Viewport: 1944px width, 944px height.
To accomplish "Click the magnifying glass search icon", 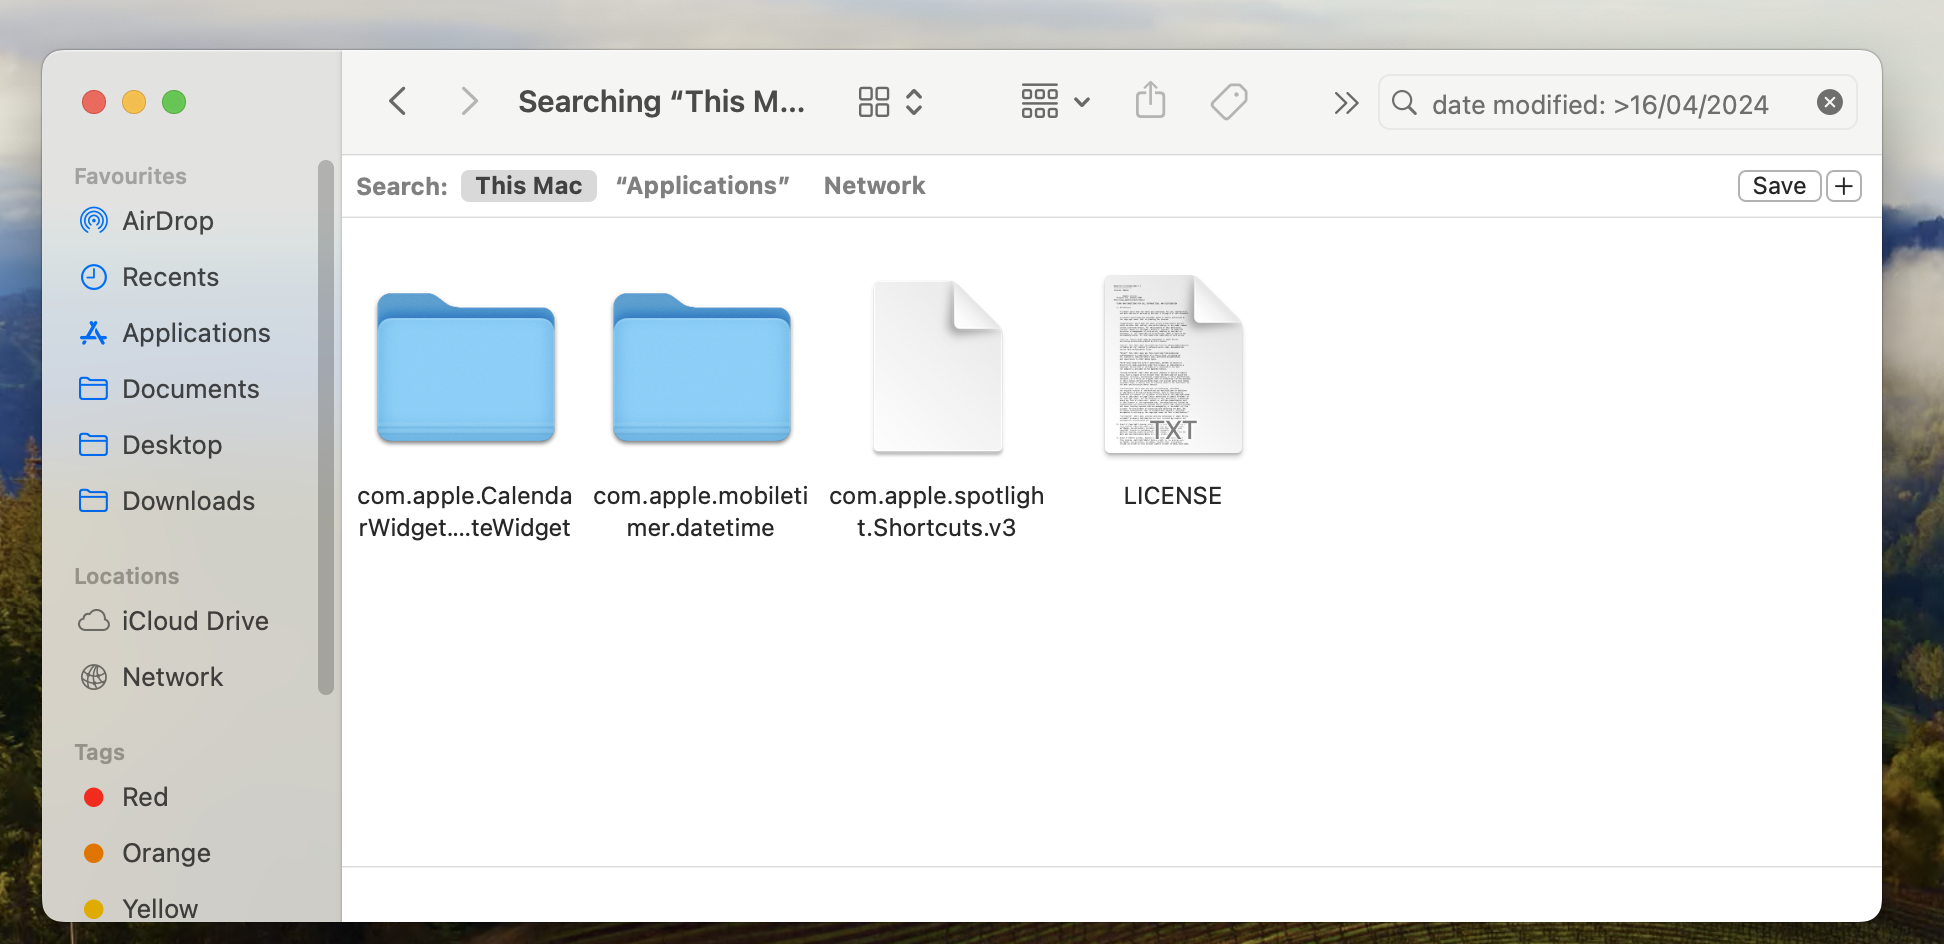I will 1404,102.
